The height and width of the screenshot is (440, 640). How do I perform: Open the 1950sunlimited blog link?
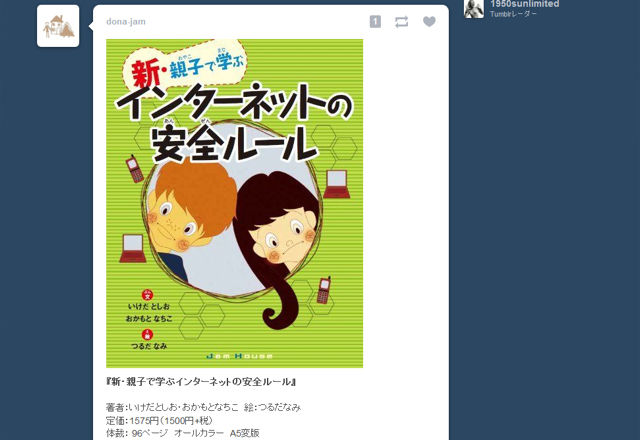click(524, 4)
